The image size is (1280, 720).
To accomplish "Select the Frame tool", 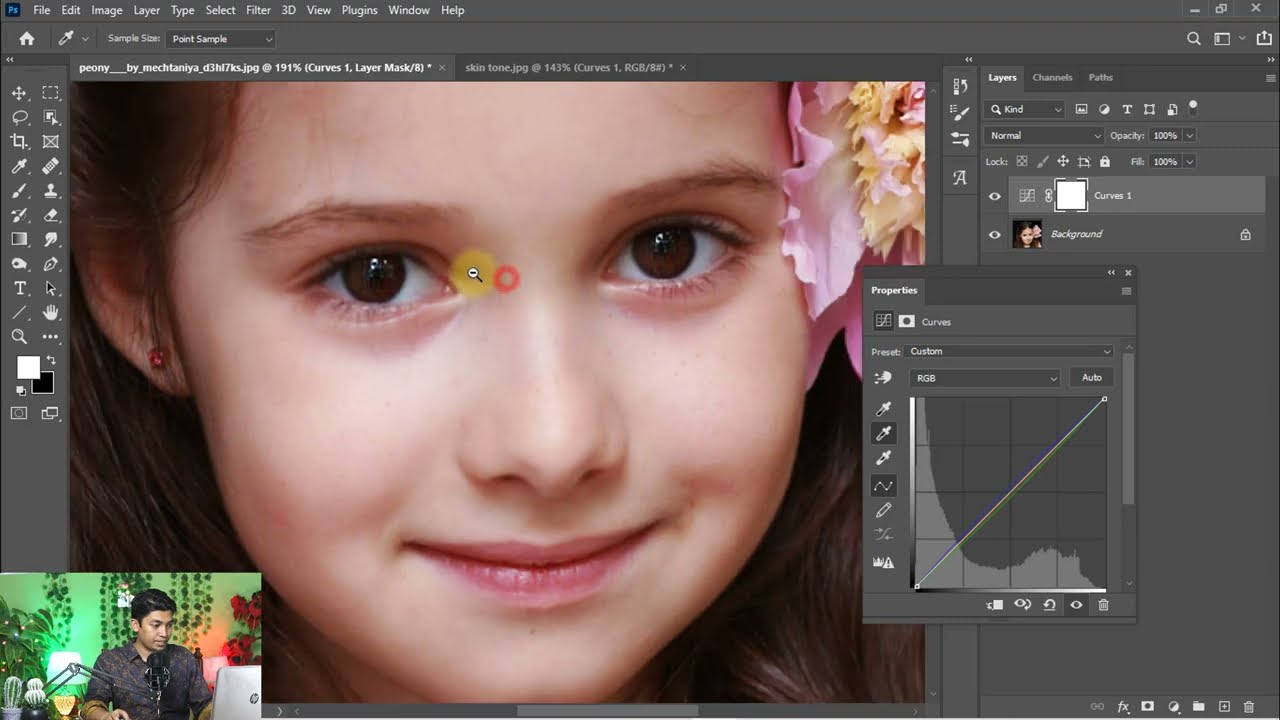I will [x=51, y=142].
